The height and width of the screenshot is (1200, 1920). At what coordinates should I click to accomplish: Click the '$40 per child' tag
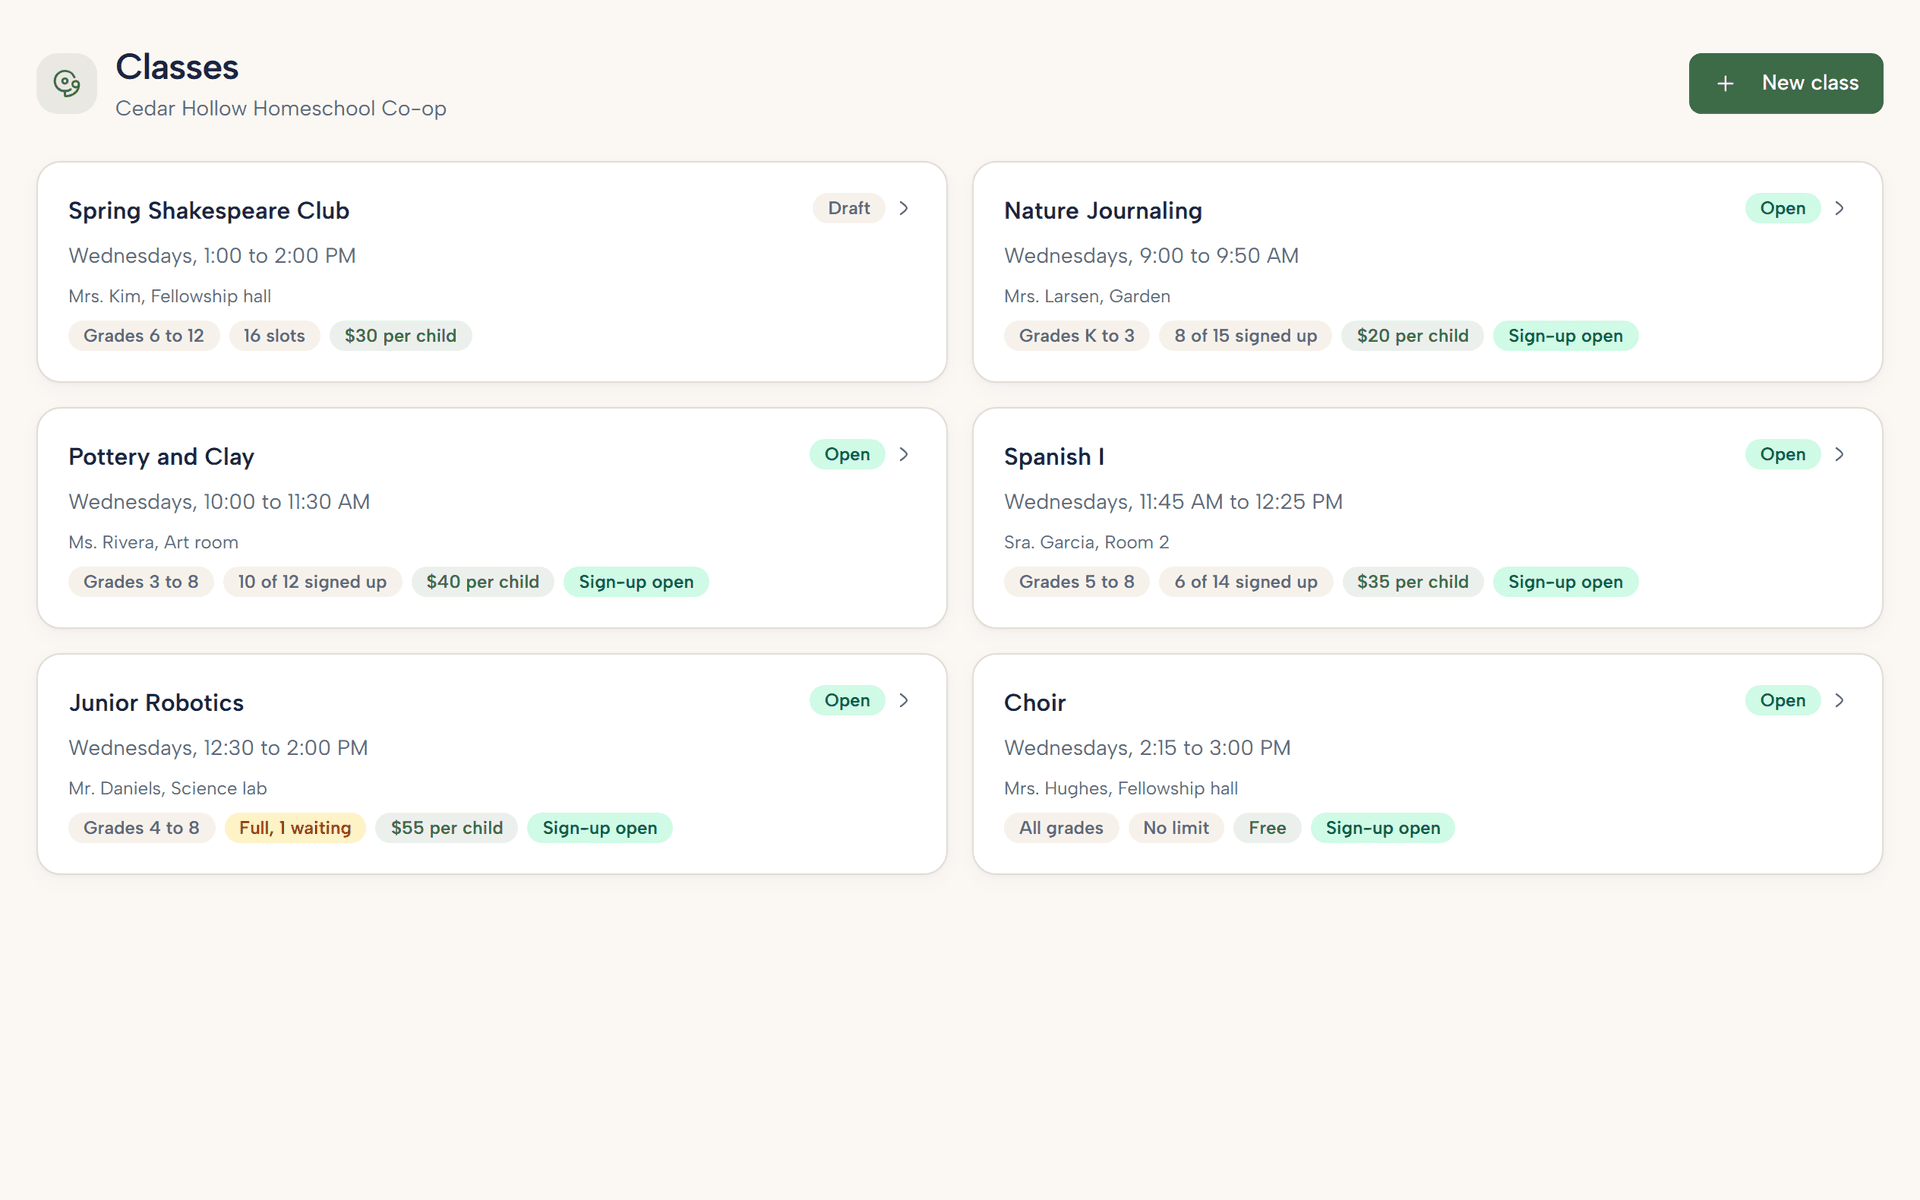coord(483,582)
